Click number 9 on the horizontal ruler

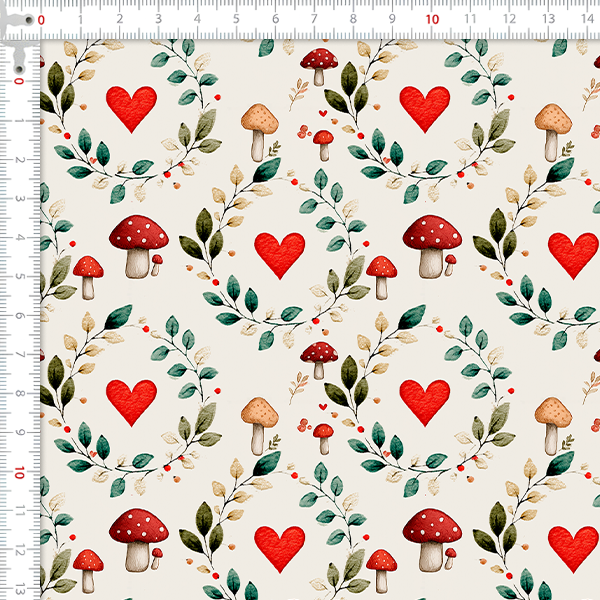392,18
